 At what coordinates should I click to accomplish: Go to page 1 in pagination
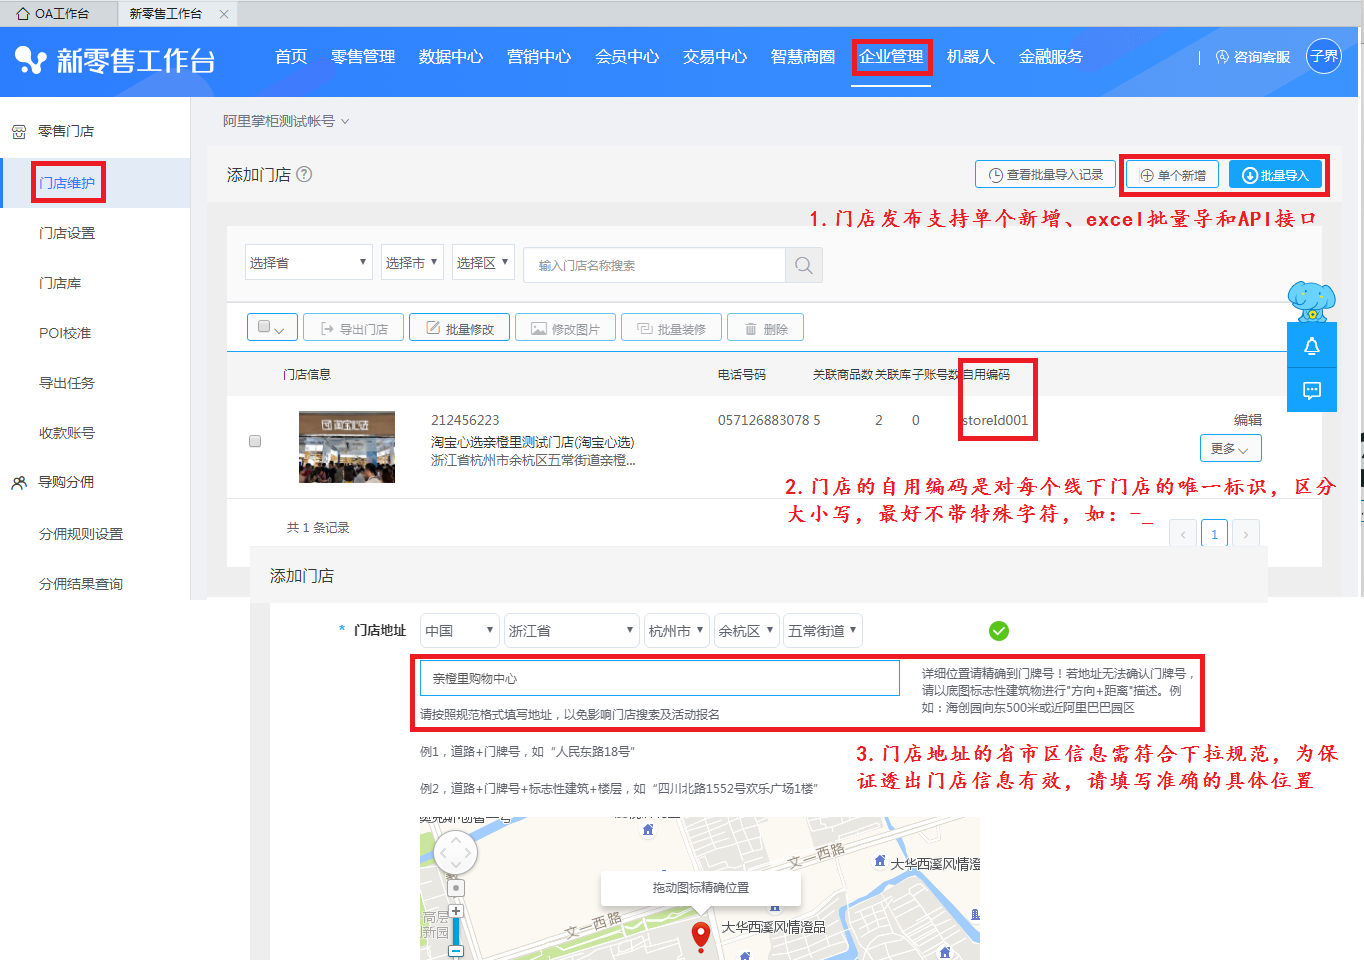(1214, 533)
